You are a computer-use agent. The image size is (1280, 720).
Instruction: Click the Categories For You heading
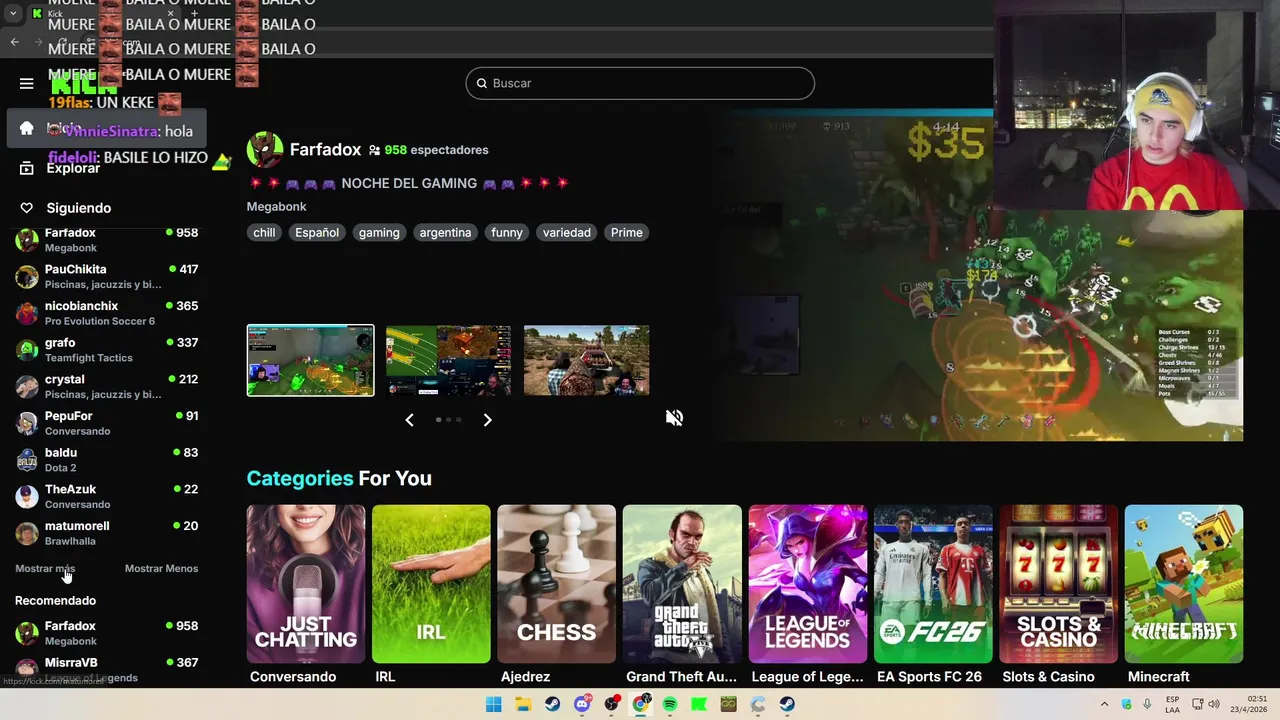tap(339, 478)
